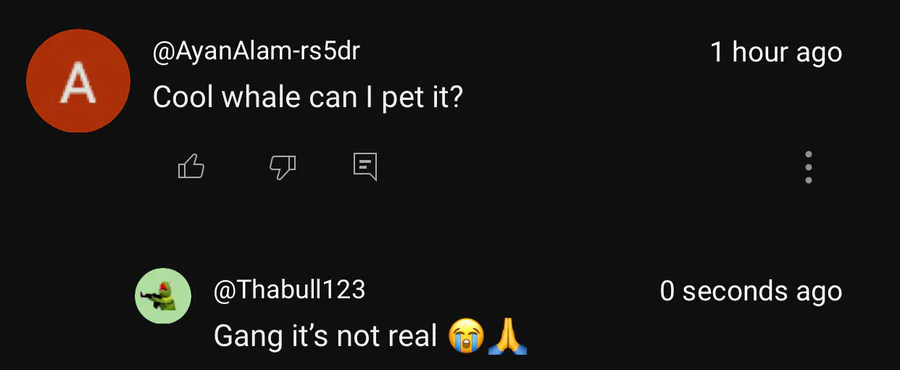Click the praying hands emoji in the reply
This screenshot has width=900, height=370.
click(x=507, y=336)
